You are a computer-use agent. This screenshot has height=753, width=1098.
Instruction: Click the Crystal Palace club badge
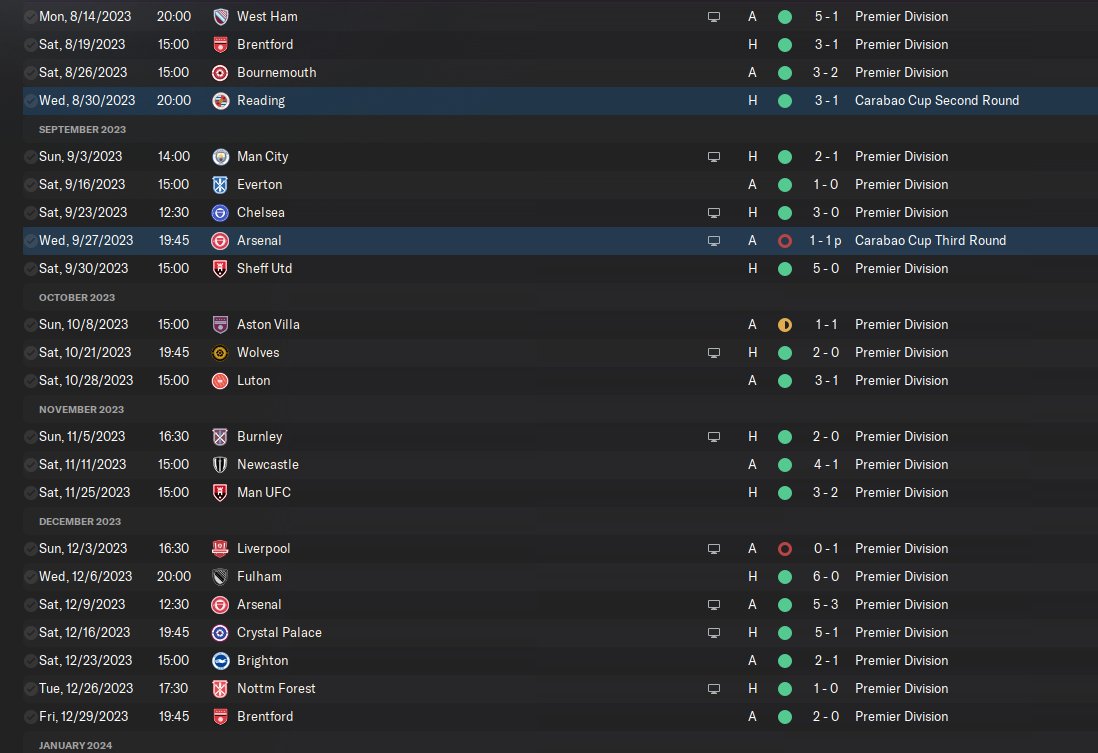point(220,633)
